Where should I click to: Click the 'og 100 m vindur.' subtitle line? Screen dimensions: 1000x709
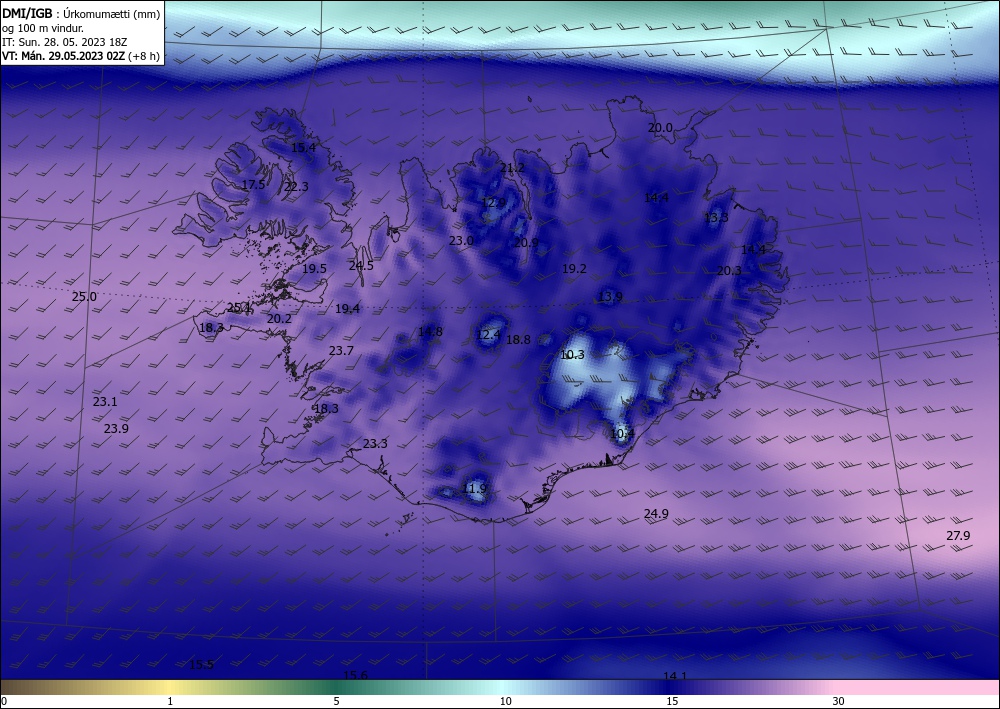43,28
